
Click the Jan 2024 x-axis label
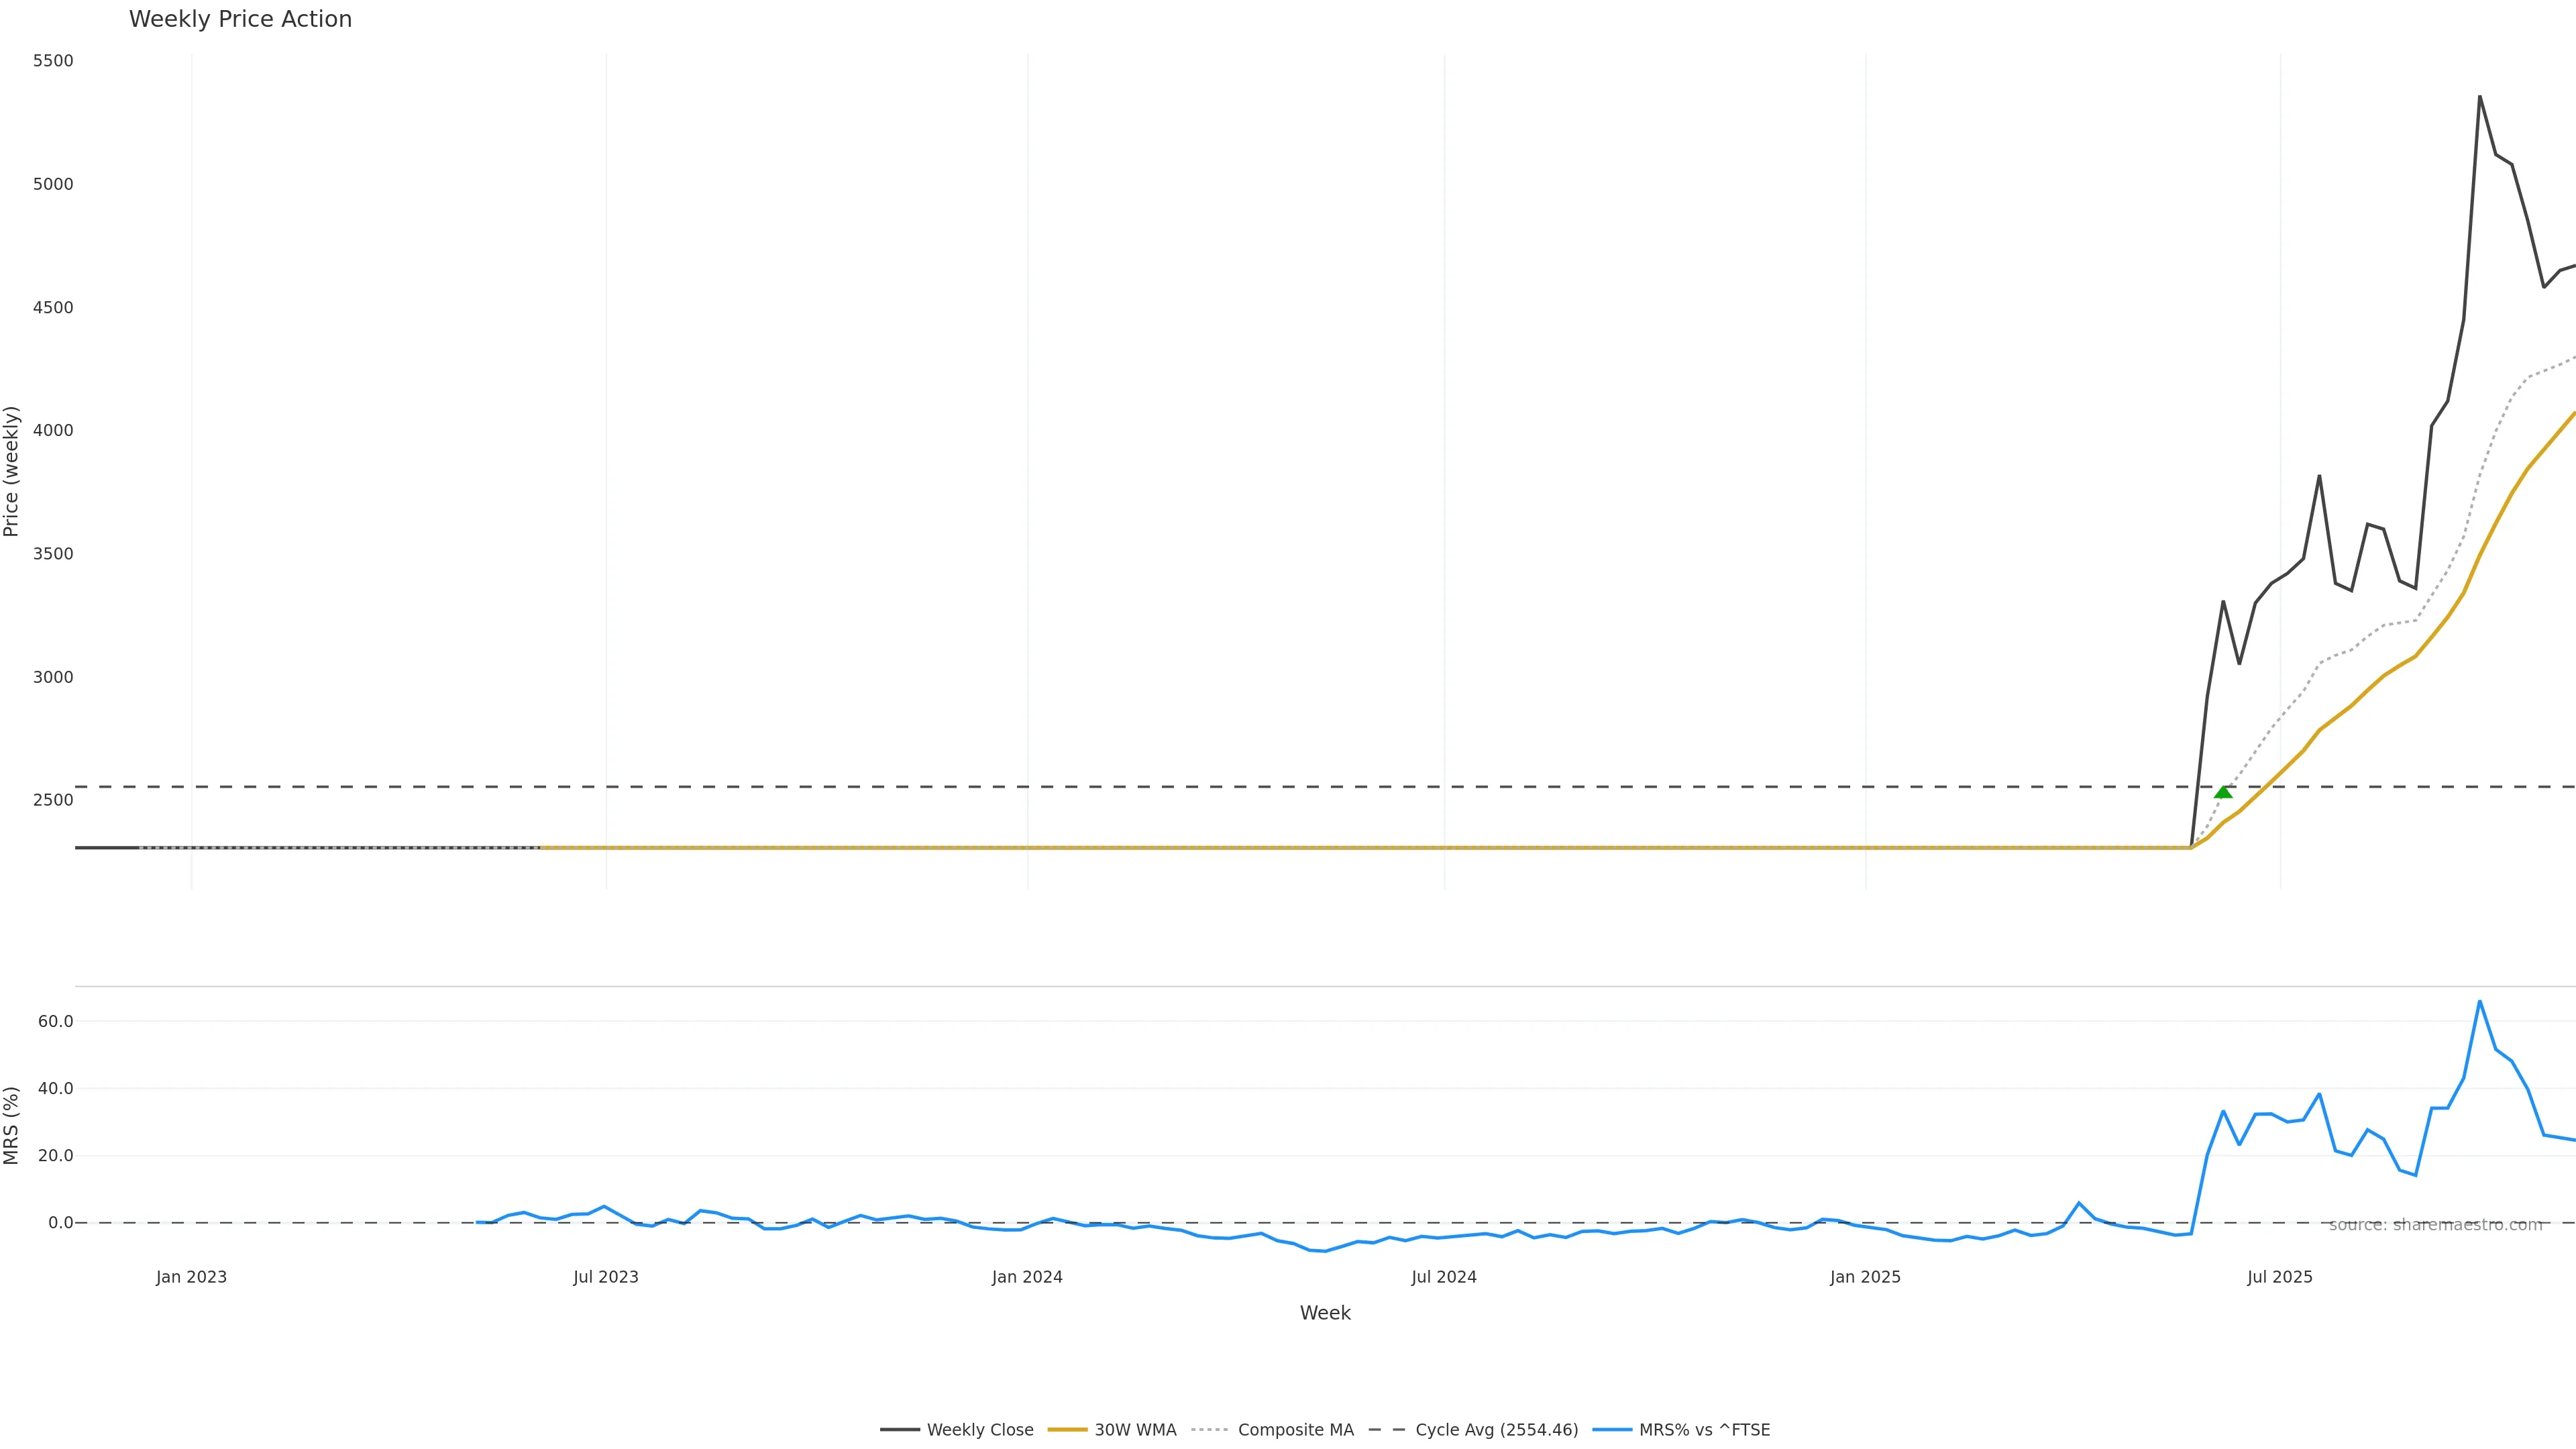pos(1027,1277)
